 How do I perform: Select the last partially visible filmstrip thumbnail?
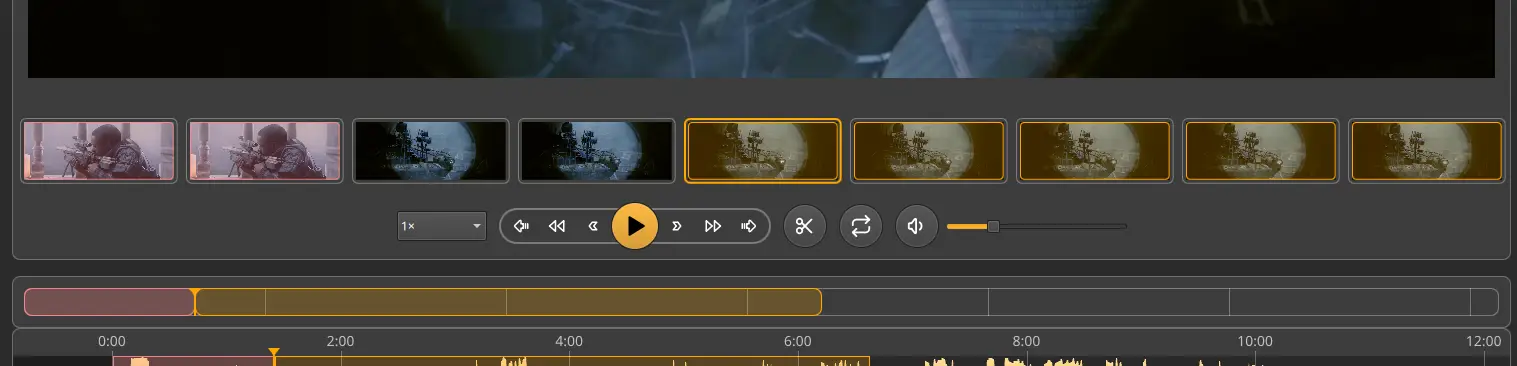[x=1427, y=151]
